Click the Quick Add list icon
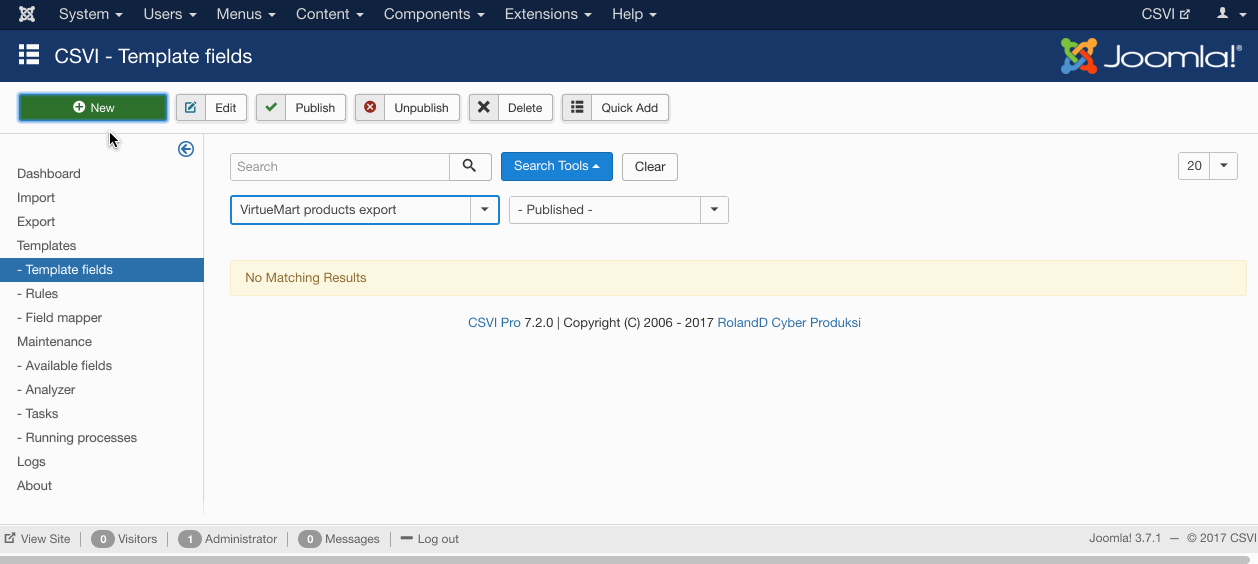 coord(577,108)
